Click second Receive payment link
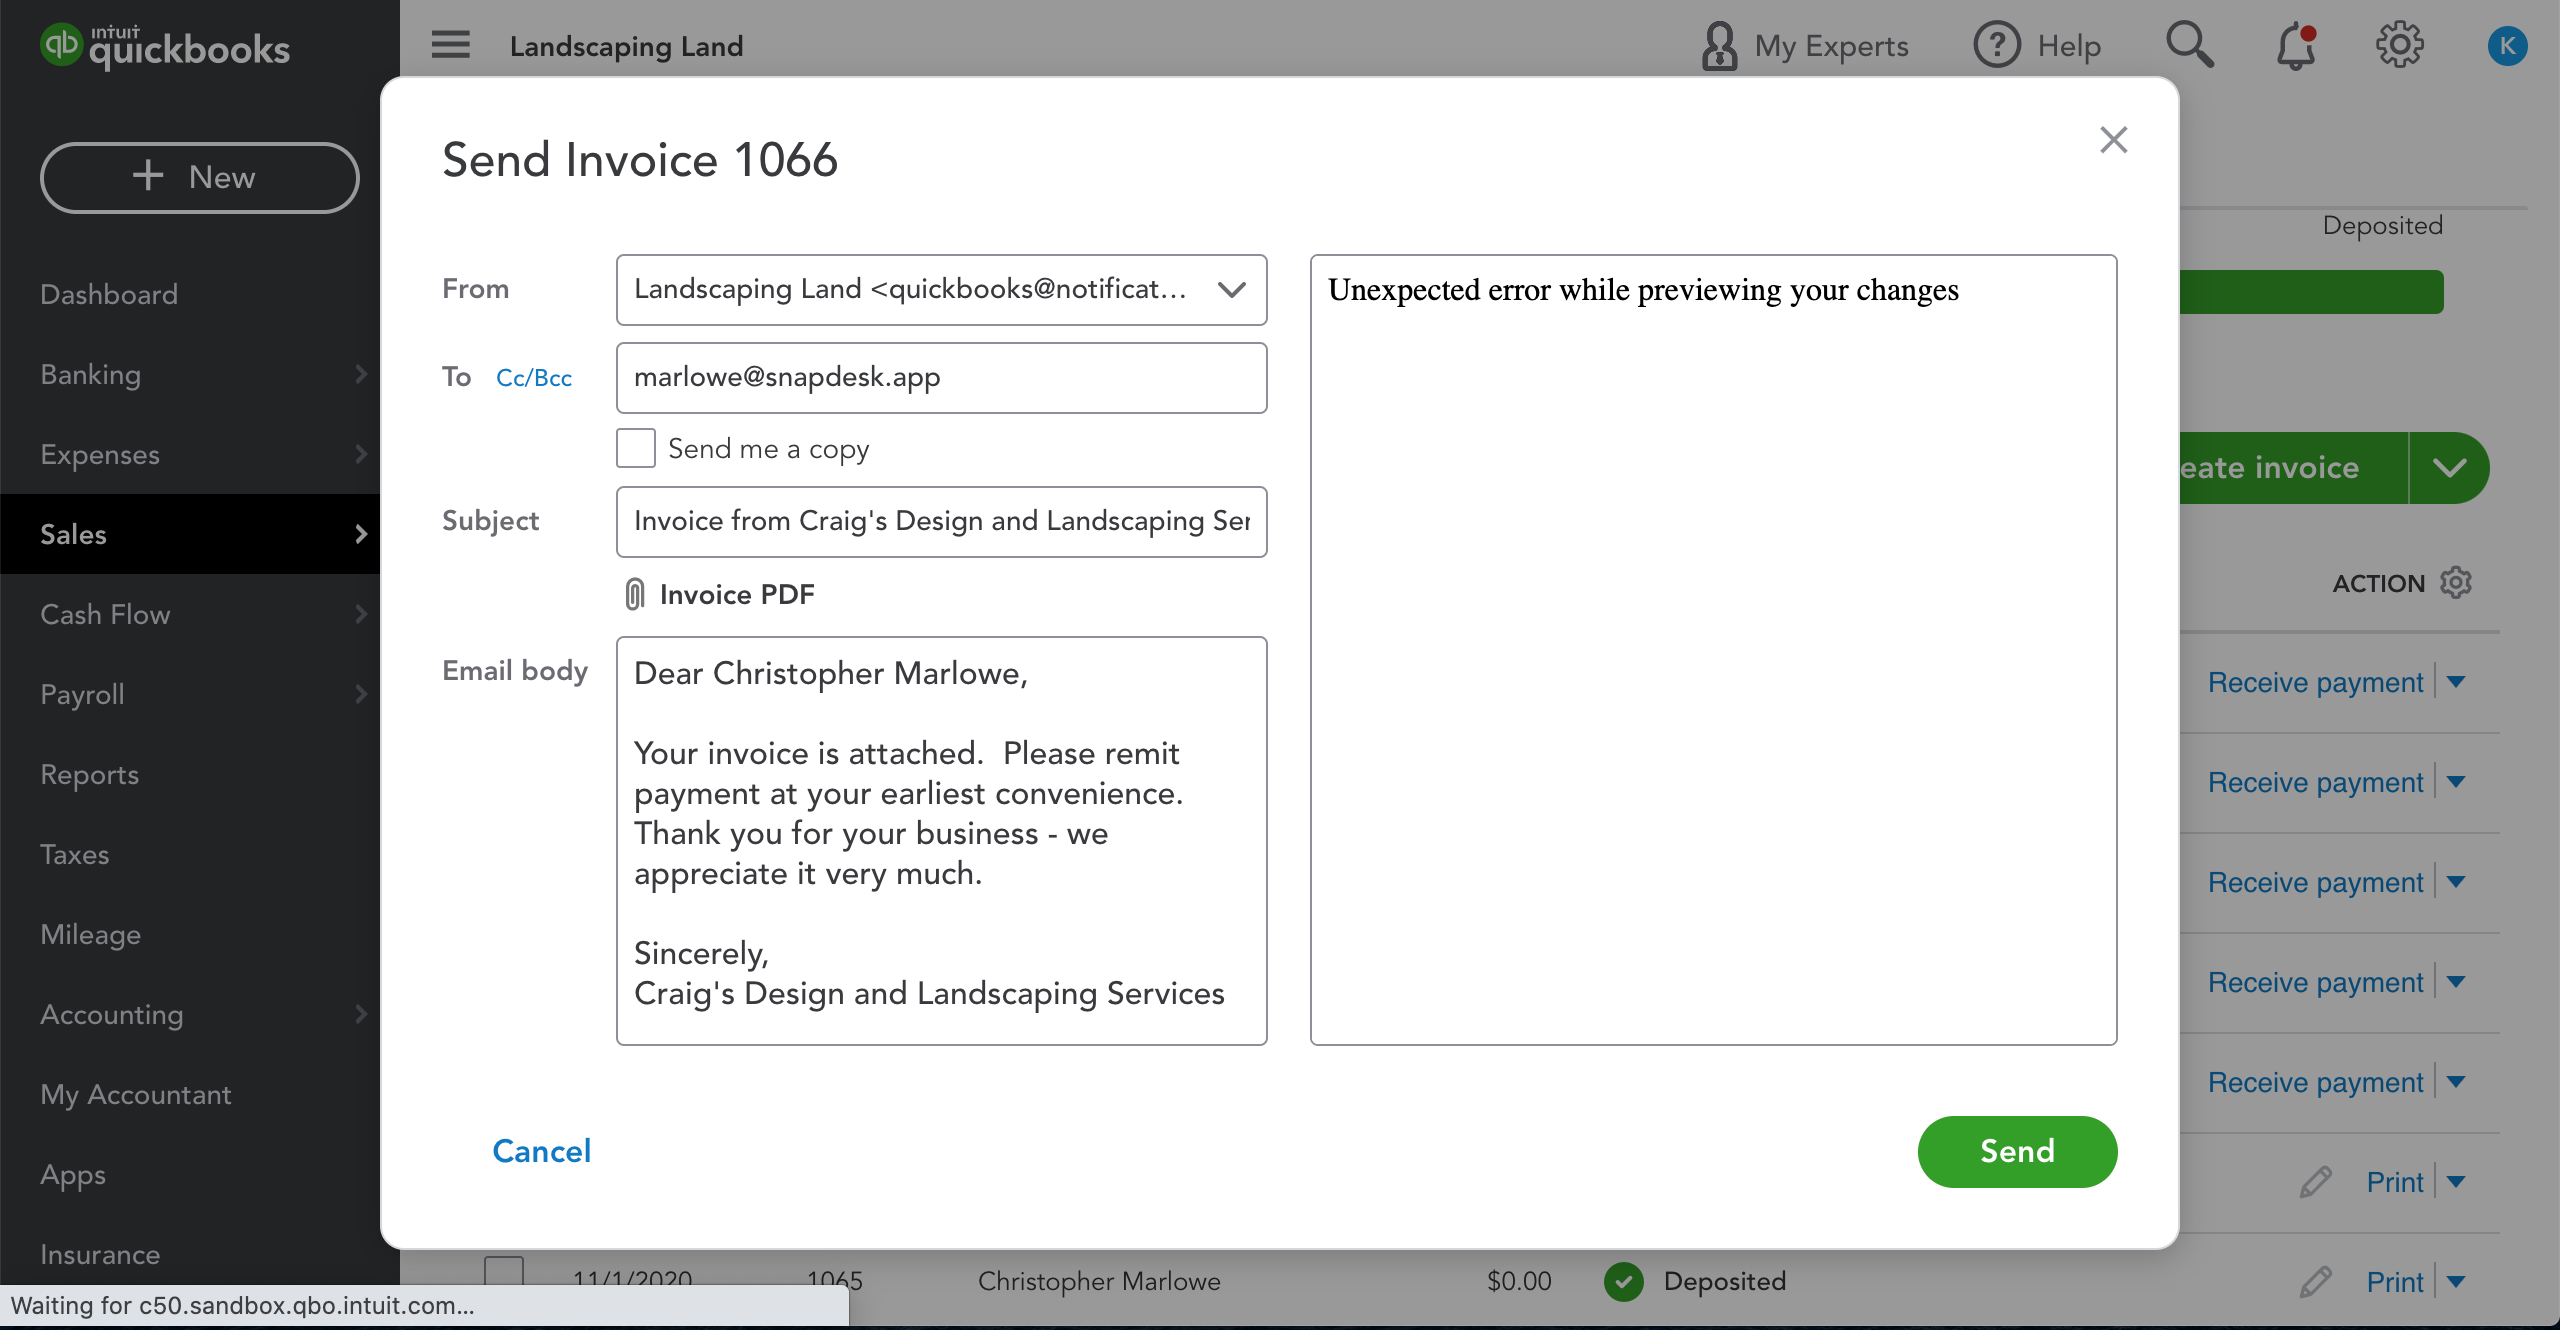This screenshot has width=2560, height=1330. [2315, 782]
